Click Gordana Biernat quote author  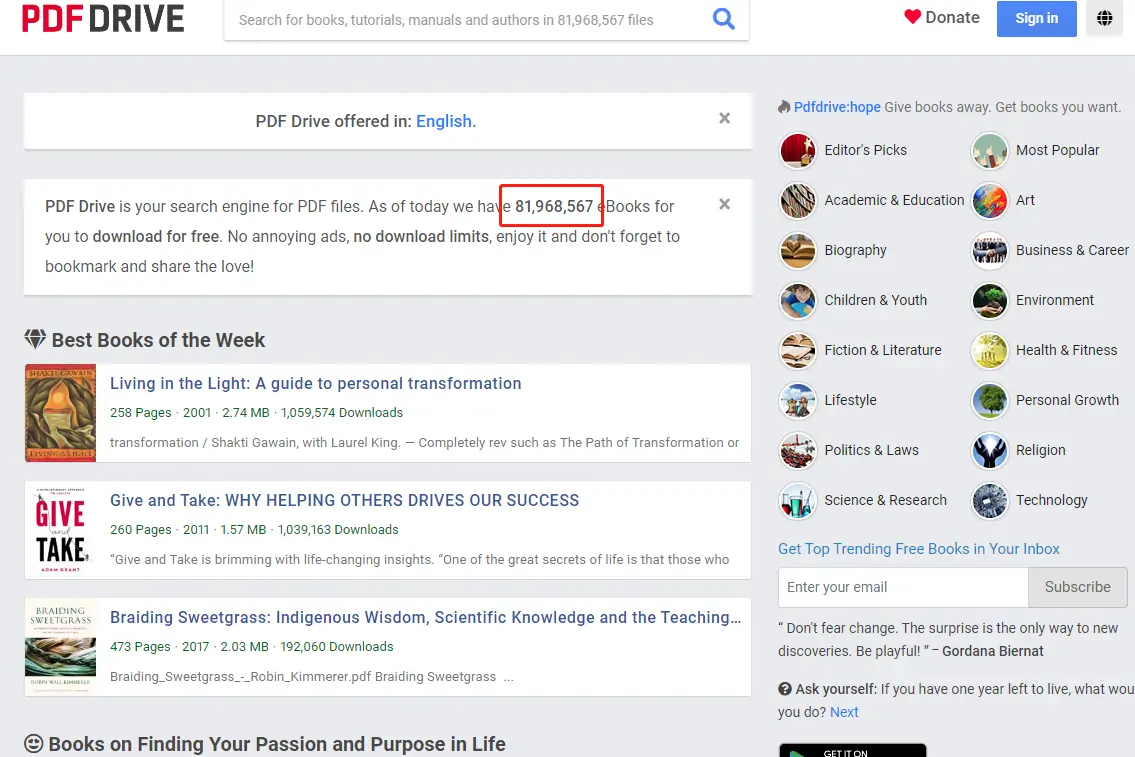(992, 651)
